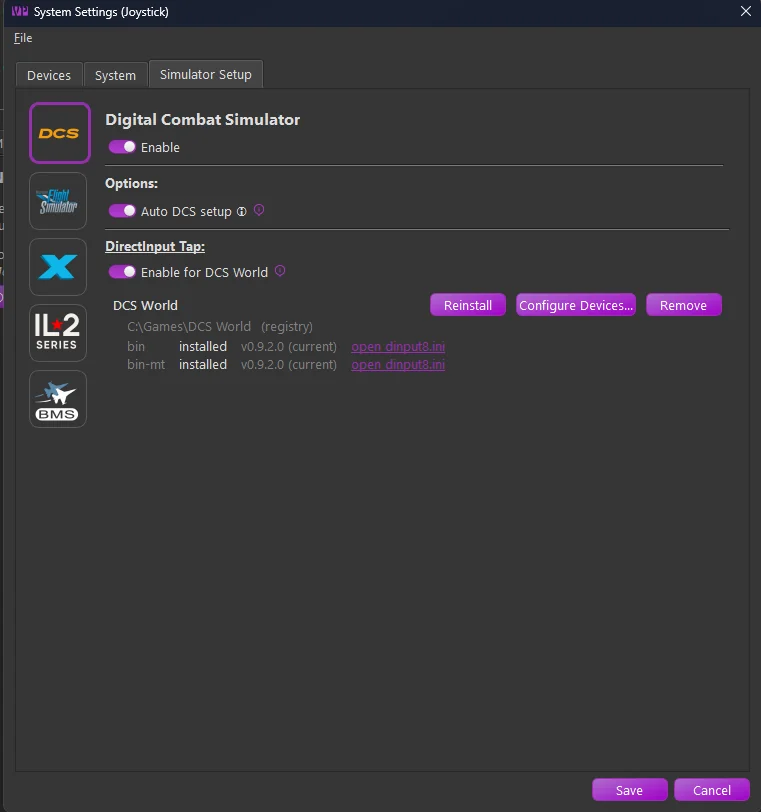
Task: Cancel the settings dialog
Action: [712, 790]
